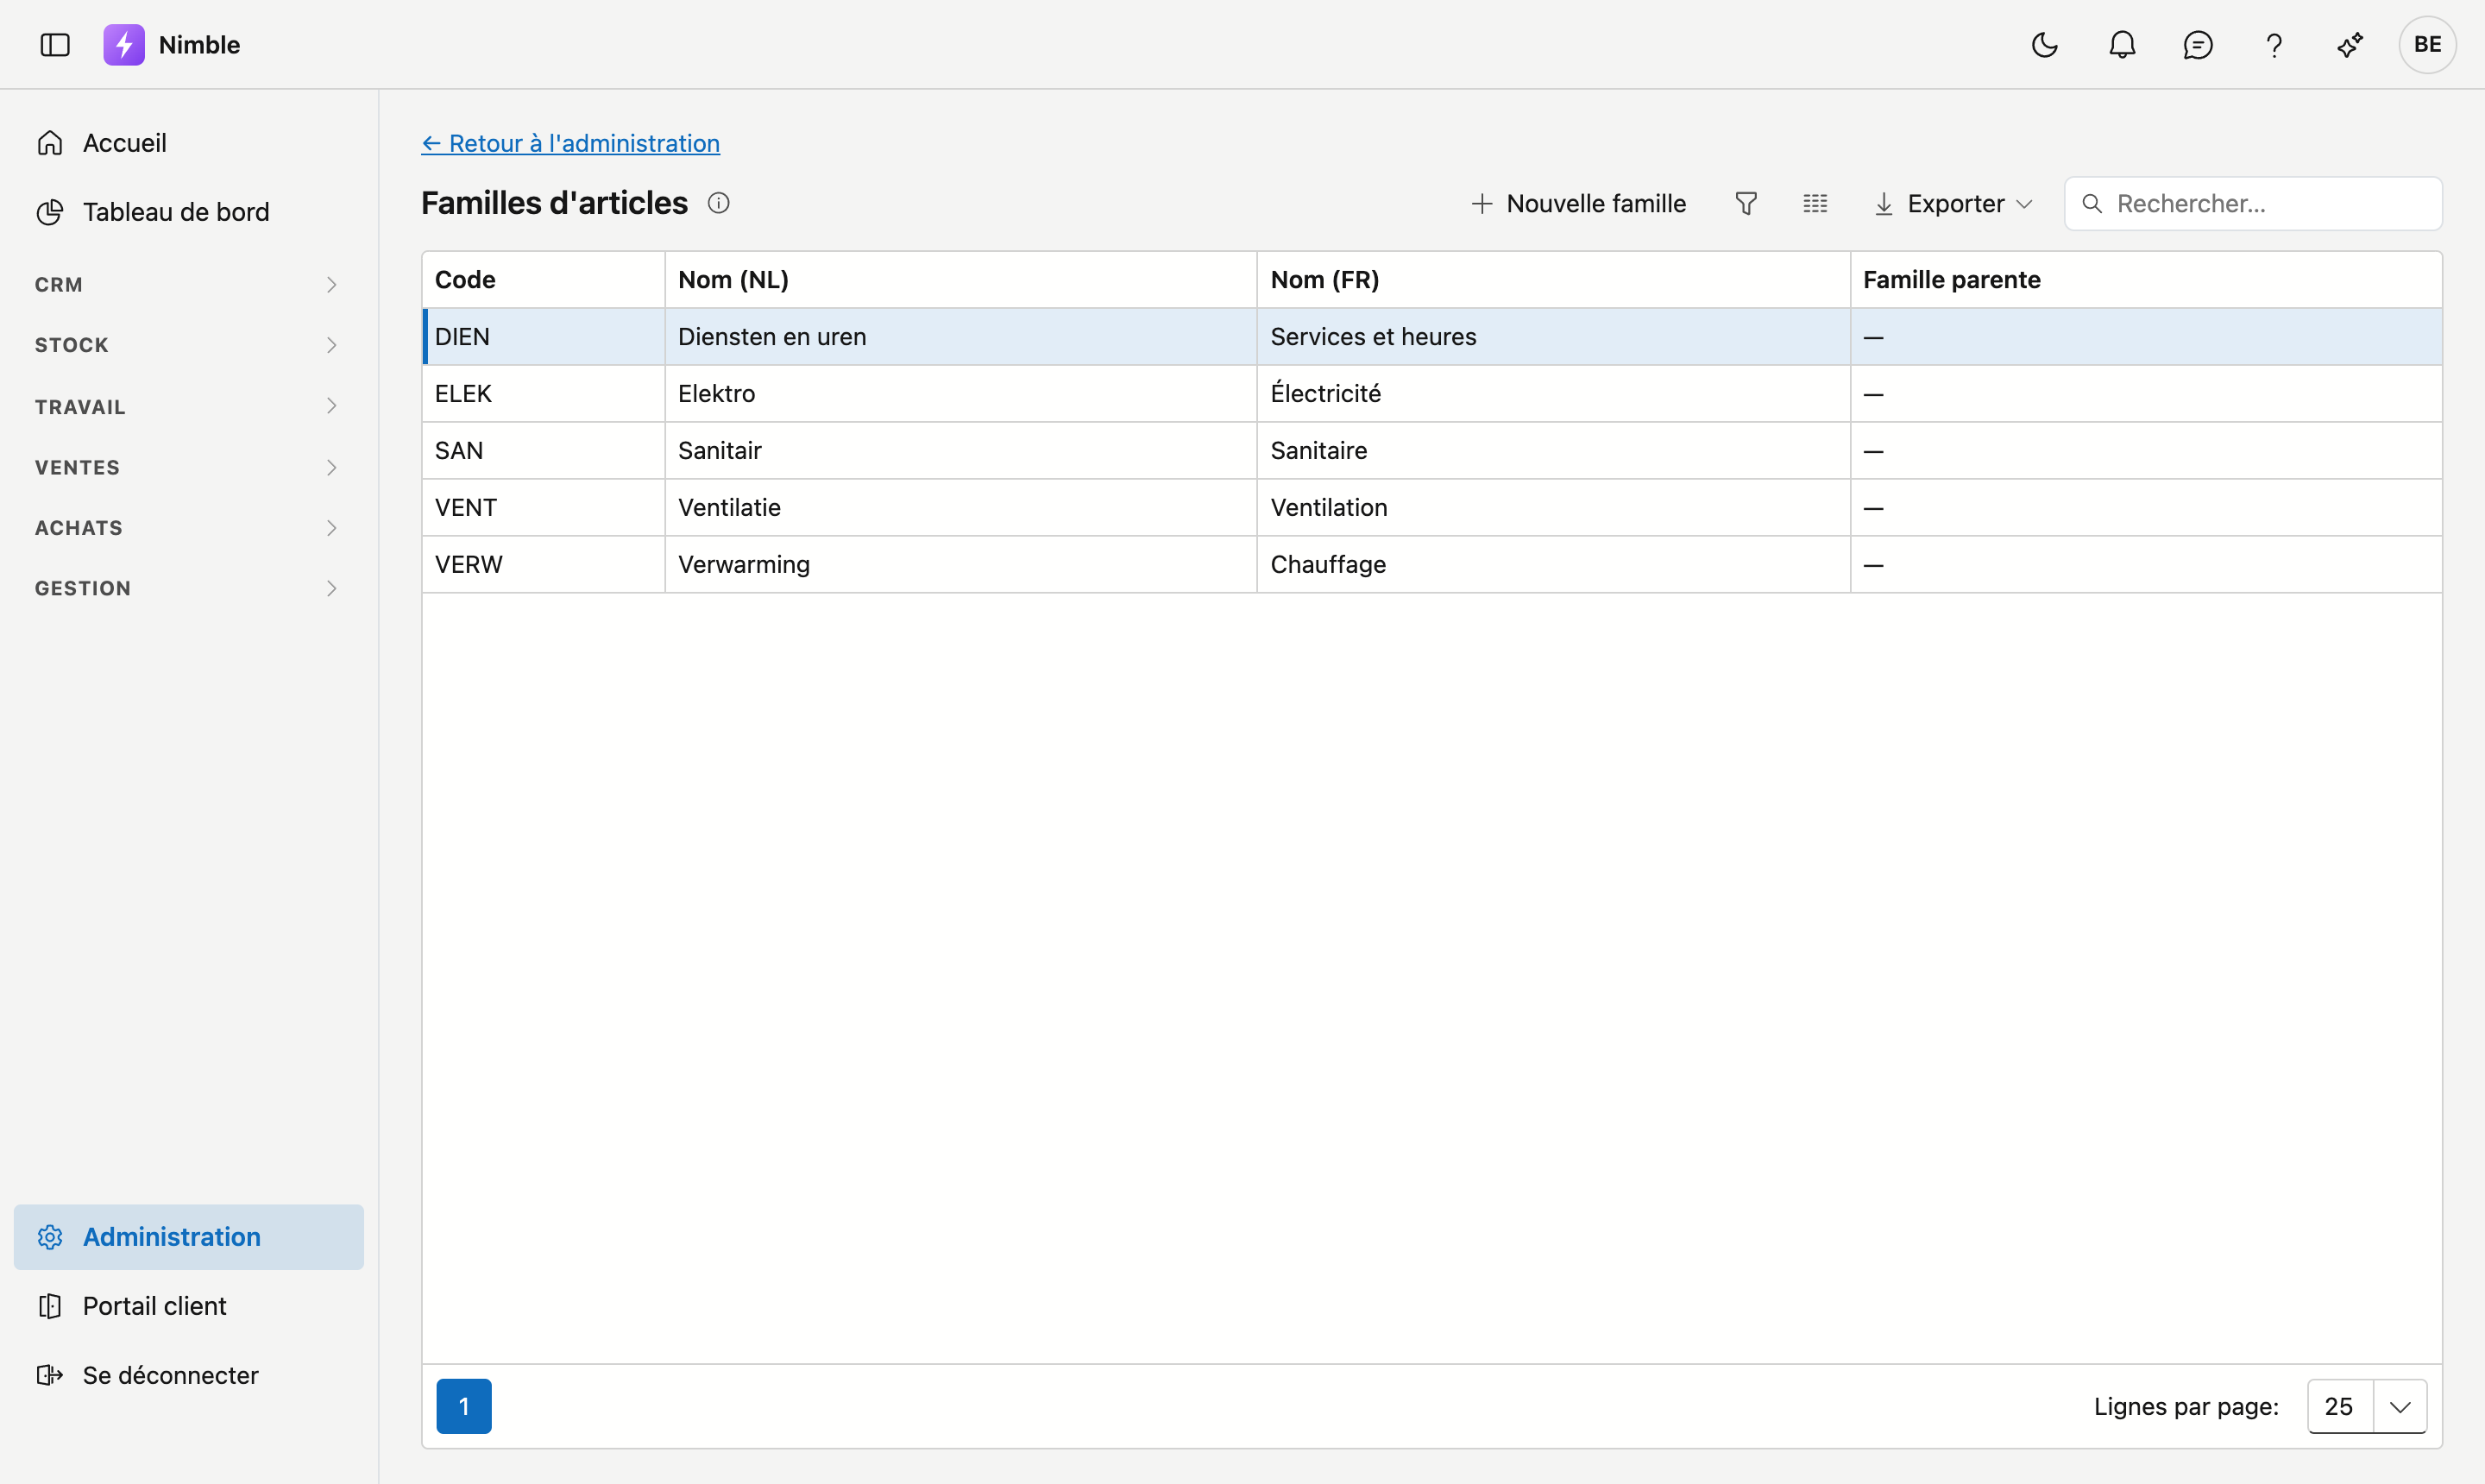The height and width of the screenshot is (1484, 2485).
Task: Open the Lignes par page dropdown
Action: tap(2367, 1406)
